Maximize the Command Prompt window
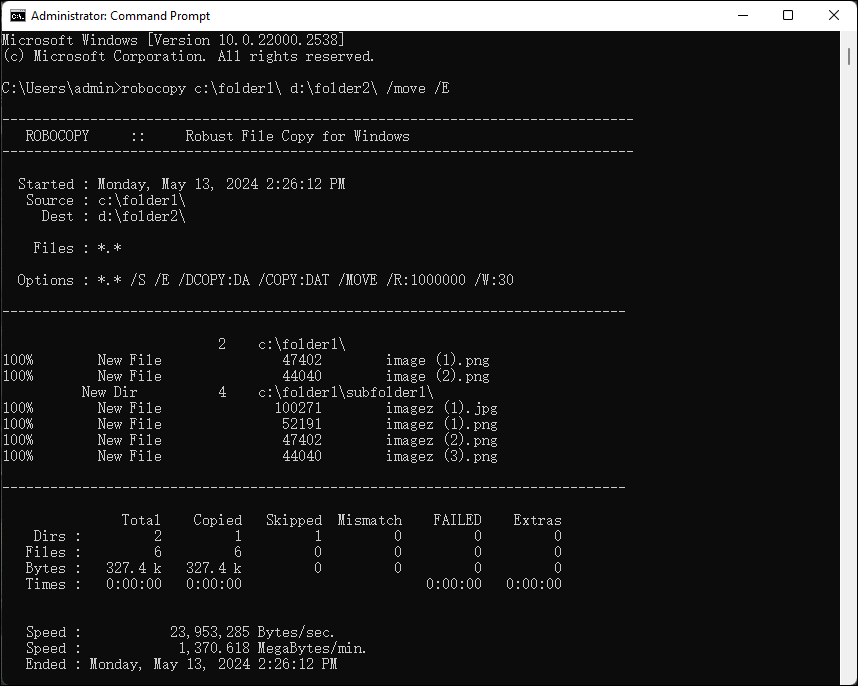The image size is (858, 686). [787, 15]
